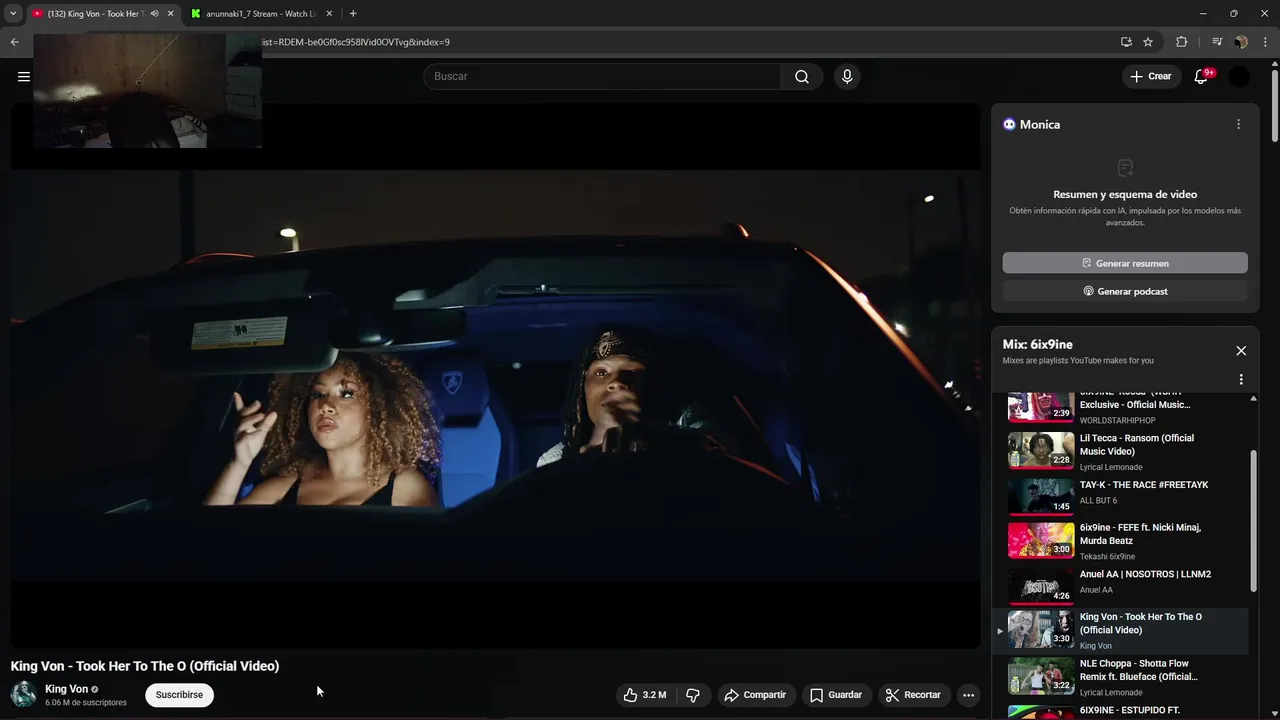Screen dimensions: 1280x720
Task: Open the tab search dropdown arrow
Action: point(13,14)
